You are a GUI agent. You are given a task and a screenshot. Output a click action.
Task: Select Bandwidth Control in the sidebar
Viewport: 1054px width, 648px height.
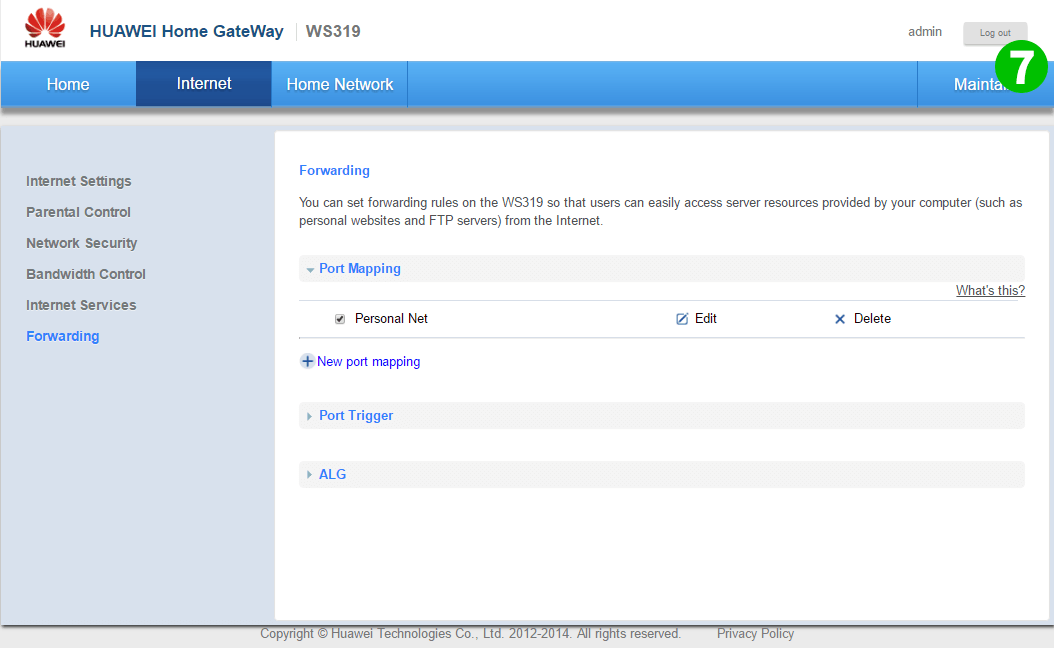85,274
